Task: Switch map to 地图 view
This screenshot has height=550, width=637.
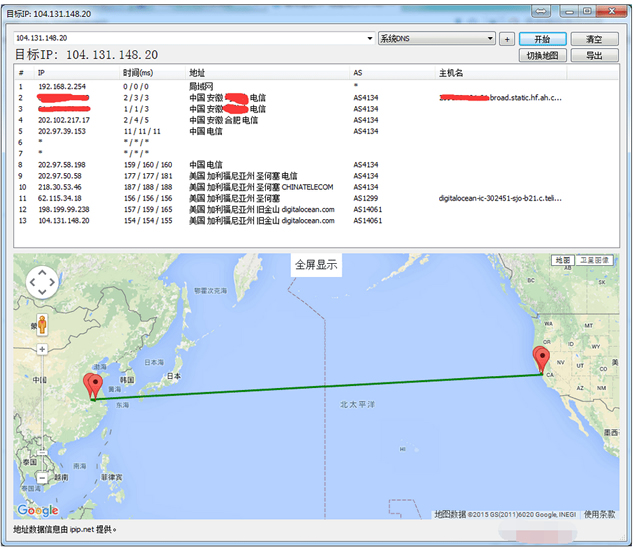Action: 563,260
